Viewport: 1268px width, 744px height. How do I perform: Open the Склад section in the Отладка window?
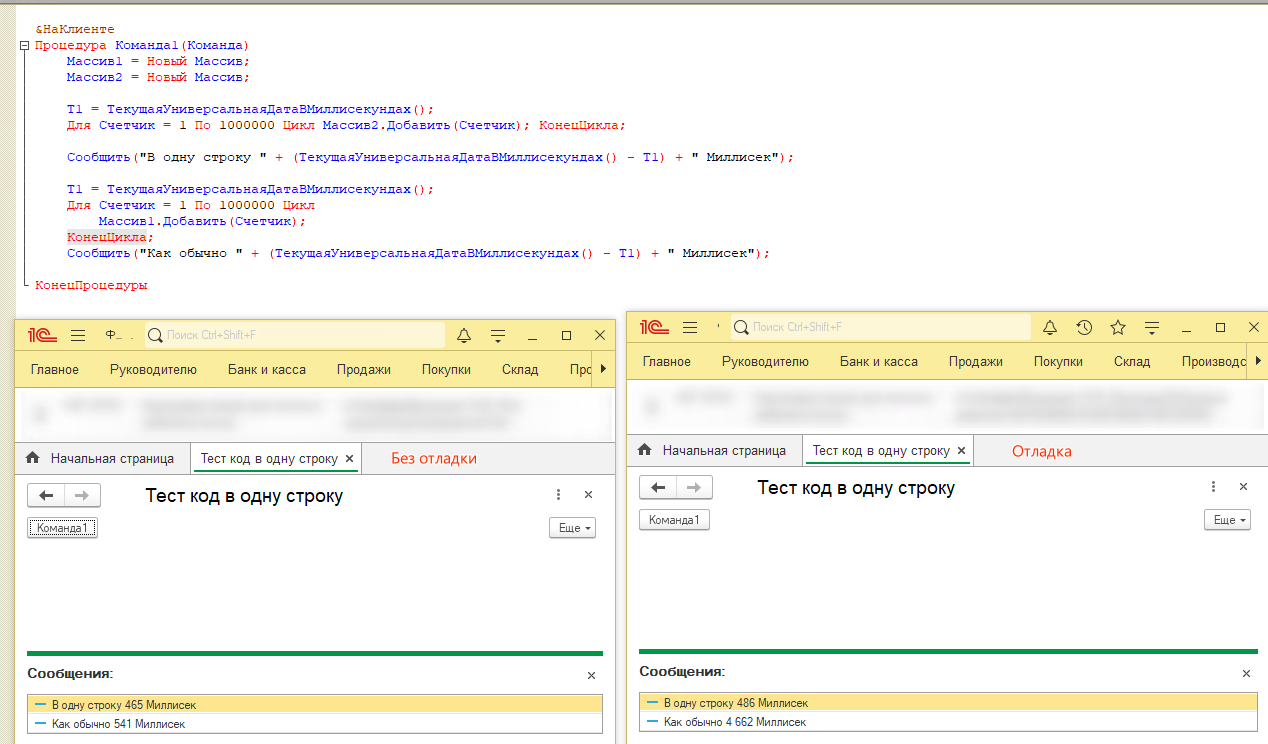pos(1132,361)
